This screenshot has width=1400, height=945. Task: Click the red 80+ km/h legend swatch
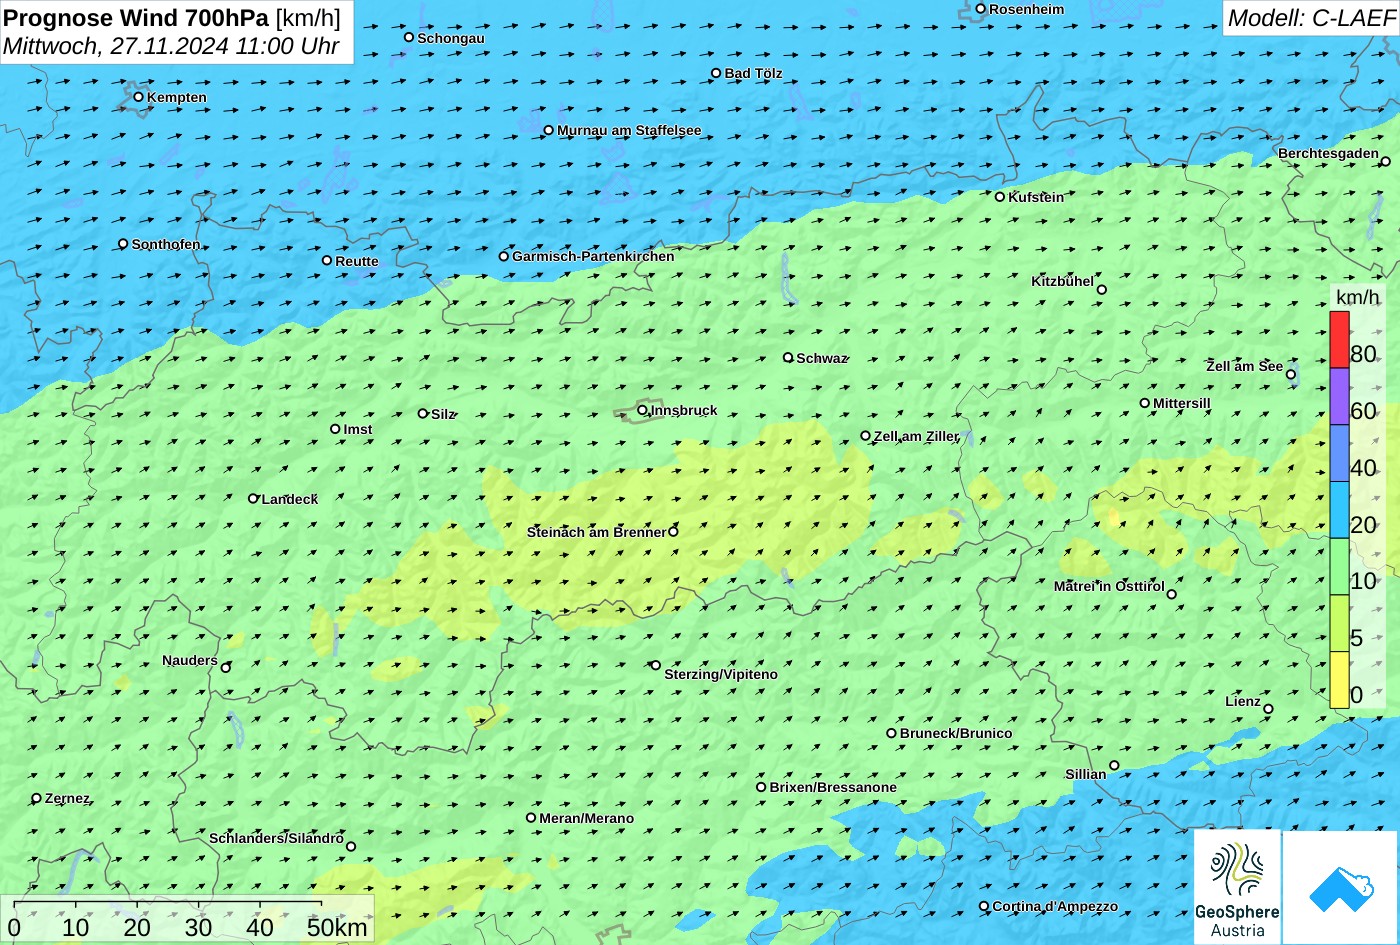1339,340
